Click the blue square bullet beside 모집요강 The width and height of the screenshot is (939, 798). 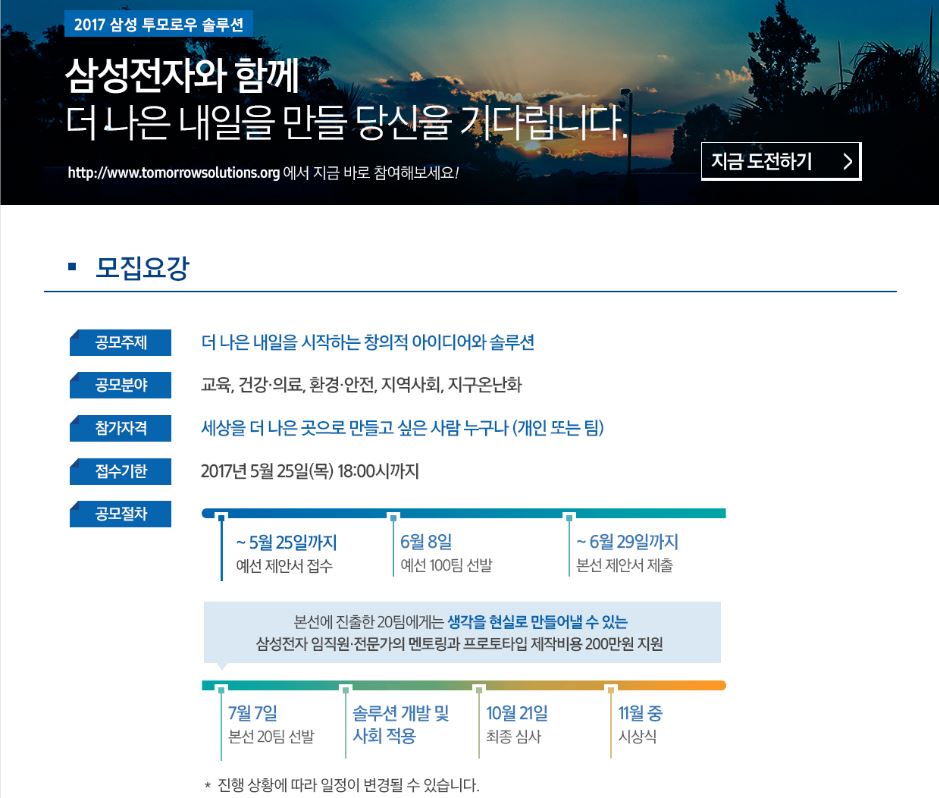coord(72,267)
